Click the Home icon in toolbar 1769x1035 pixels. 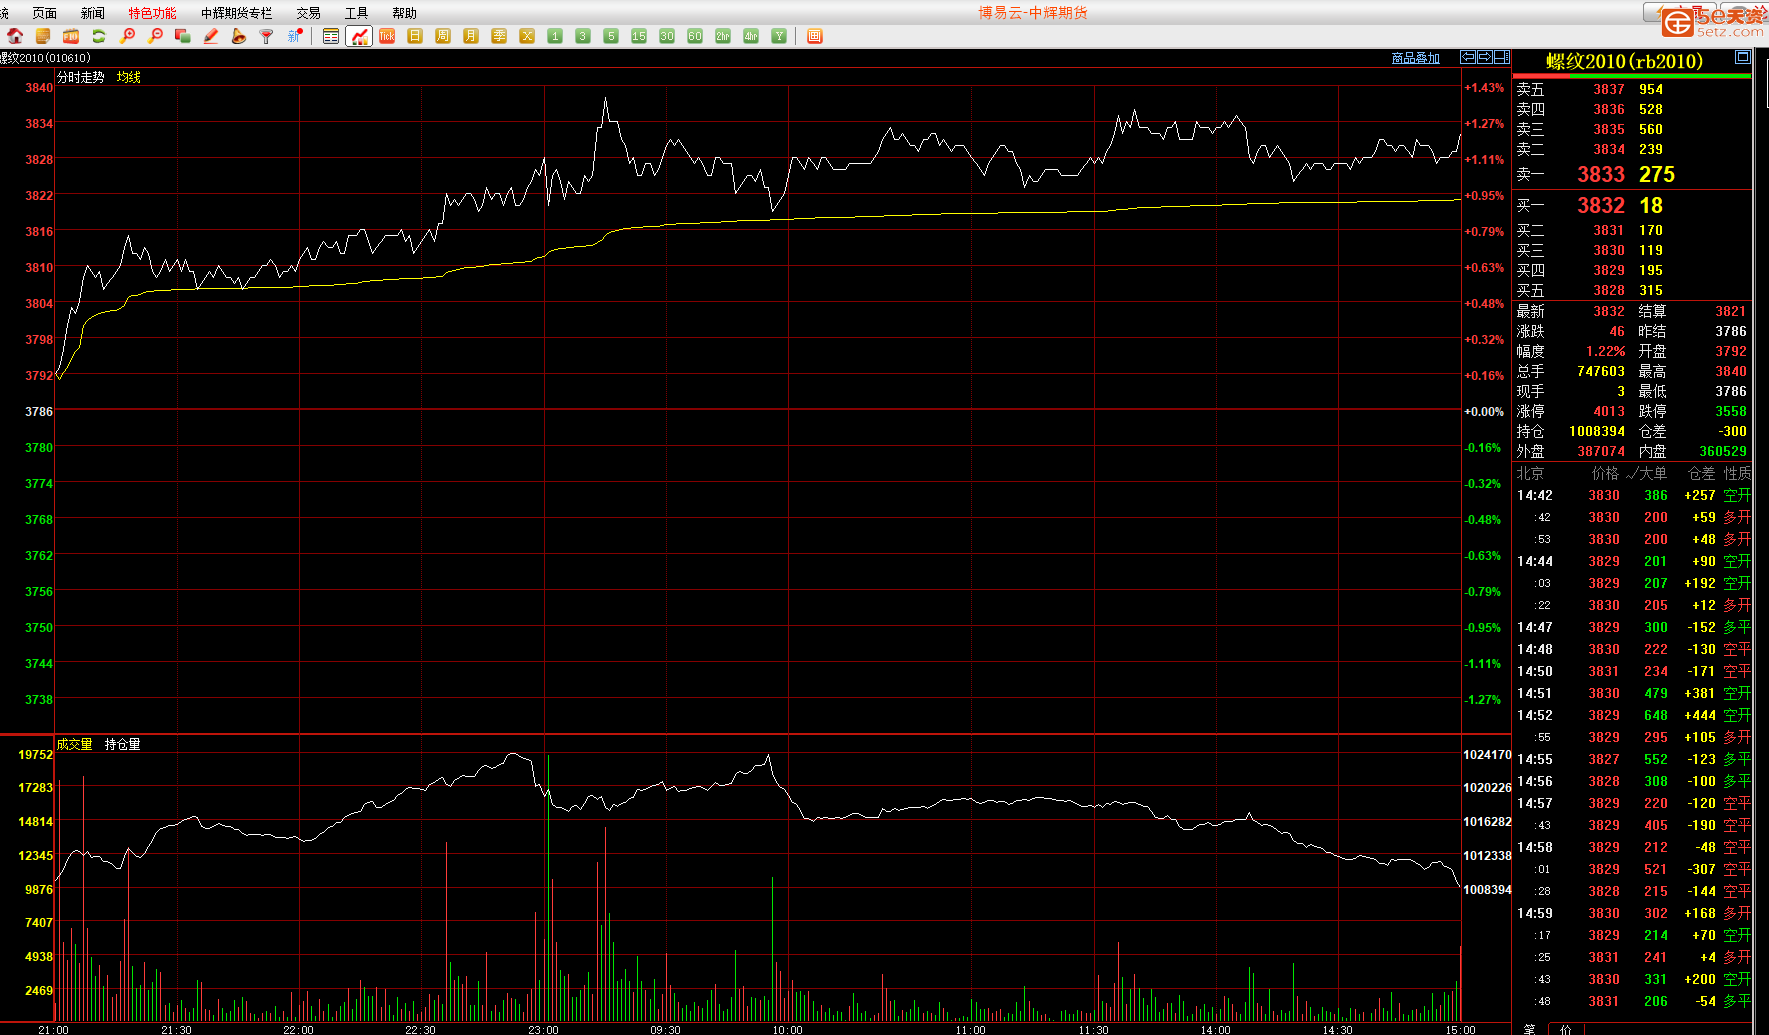coord(15,36)
